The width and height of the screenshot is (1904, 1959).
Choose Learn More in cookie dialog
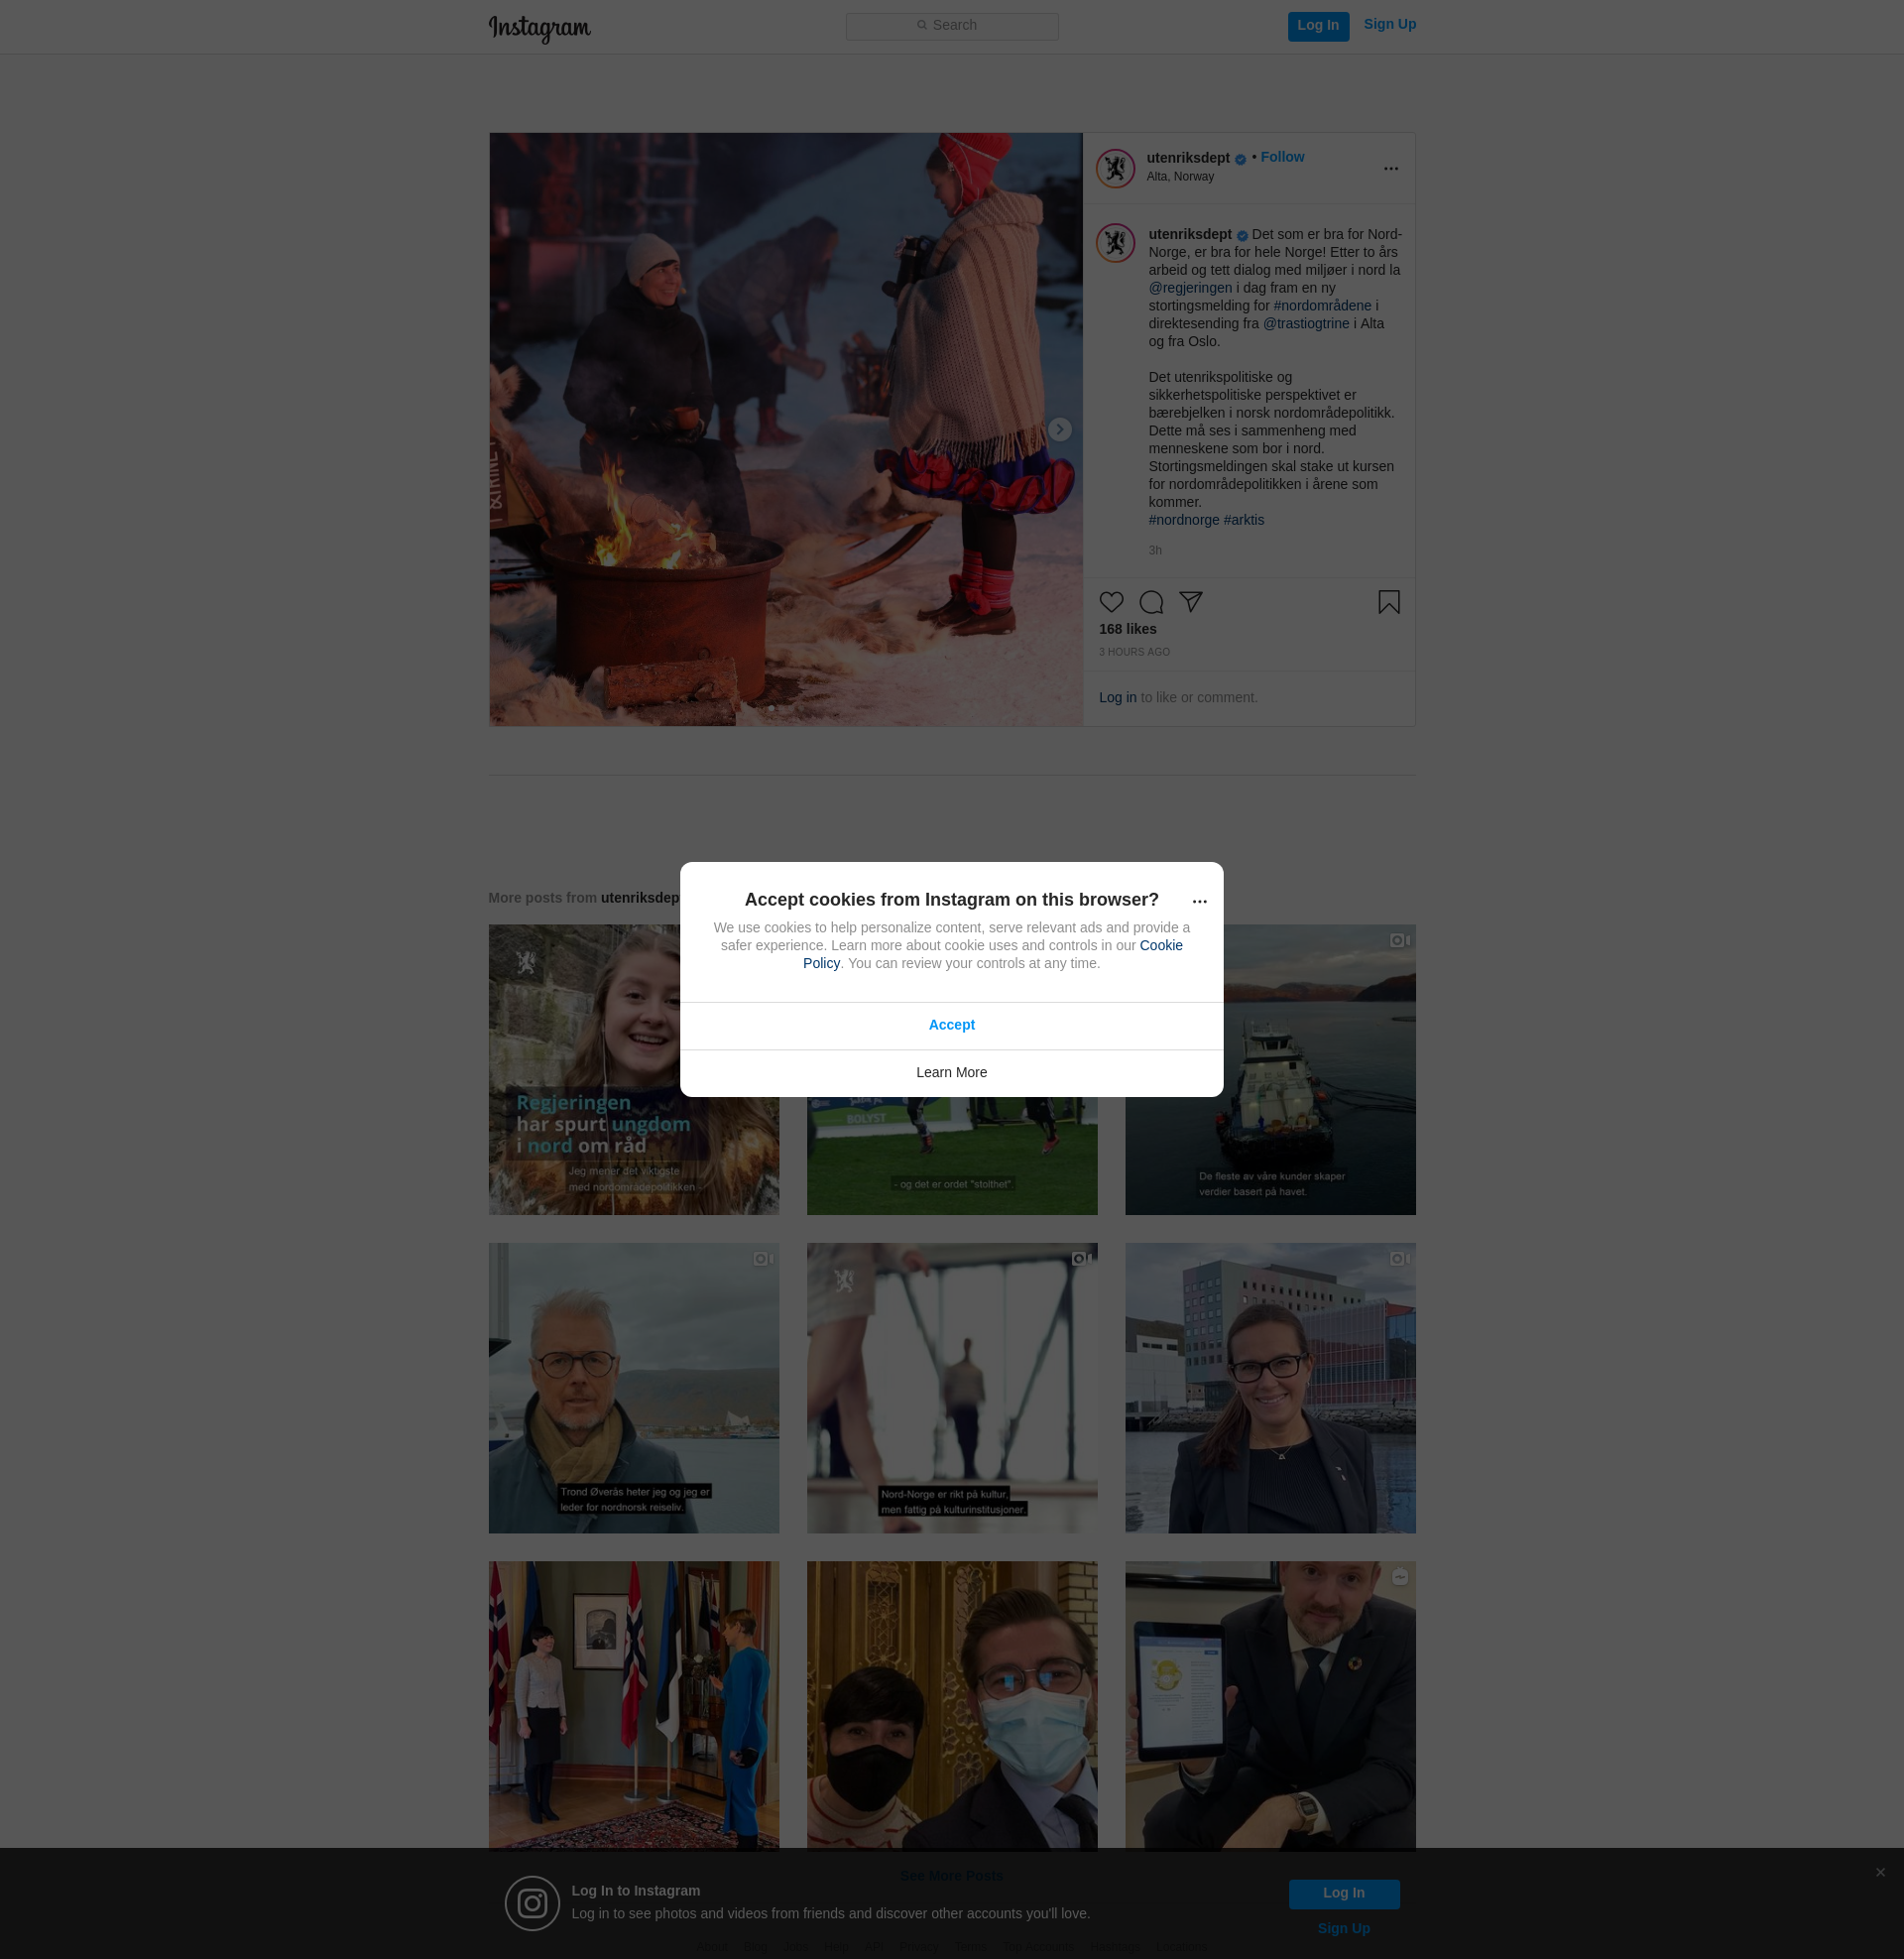click(951, 1073)
